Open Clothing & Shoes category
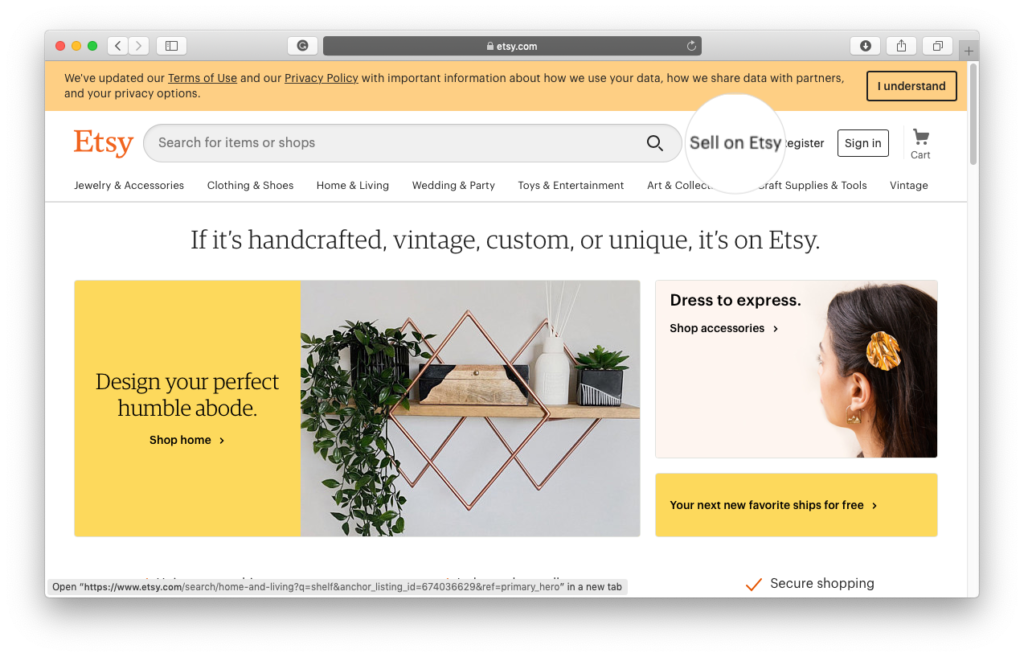This screenshot has width=1024, height=657. tap(250, 185)
